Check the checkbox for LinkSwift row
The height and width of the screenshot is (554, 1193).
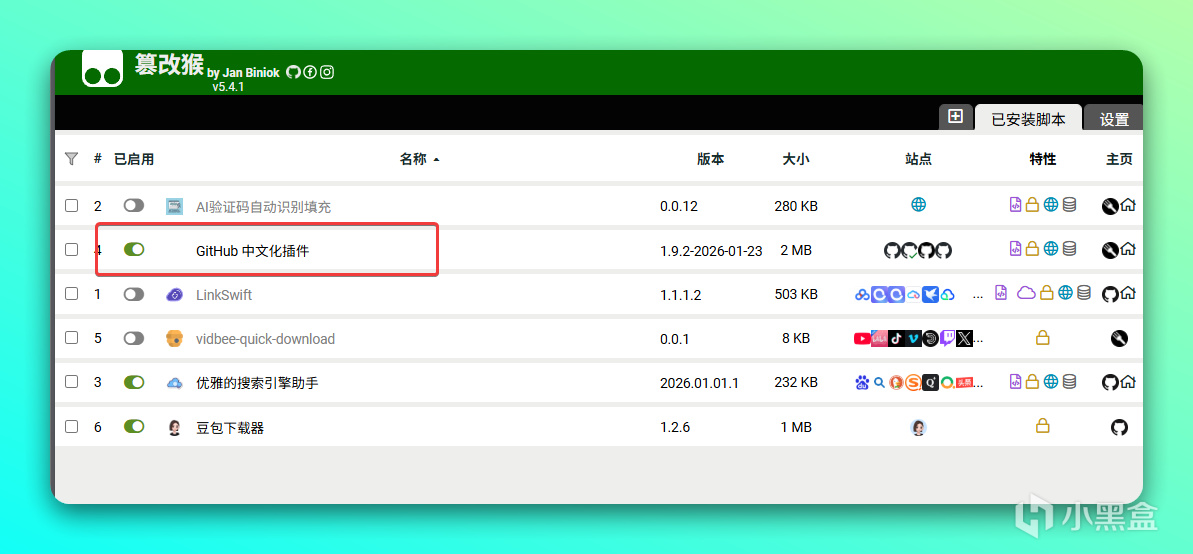(x=72, y=294)
